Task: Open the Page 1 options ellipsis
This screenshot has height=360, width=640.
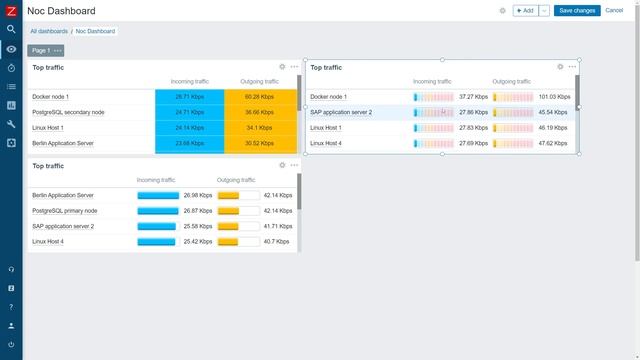Action: coord(58,51)
